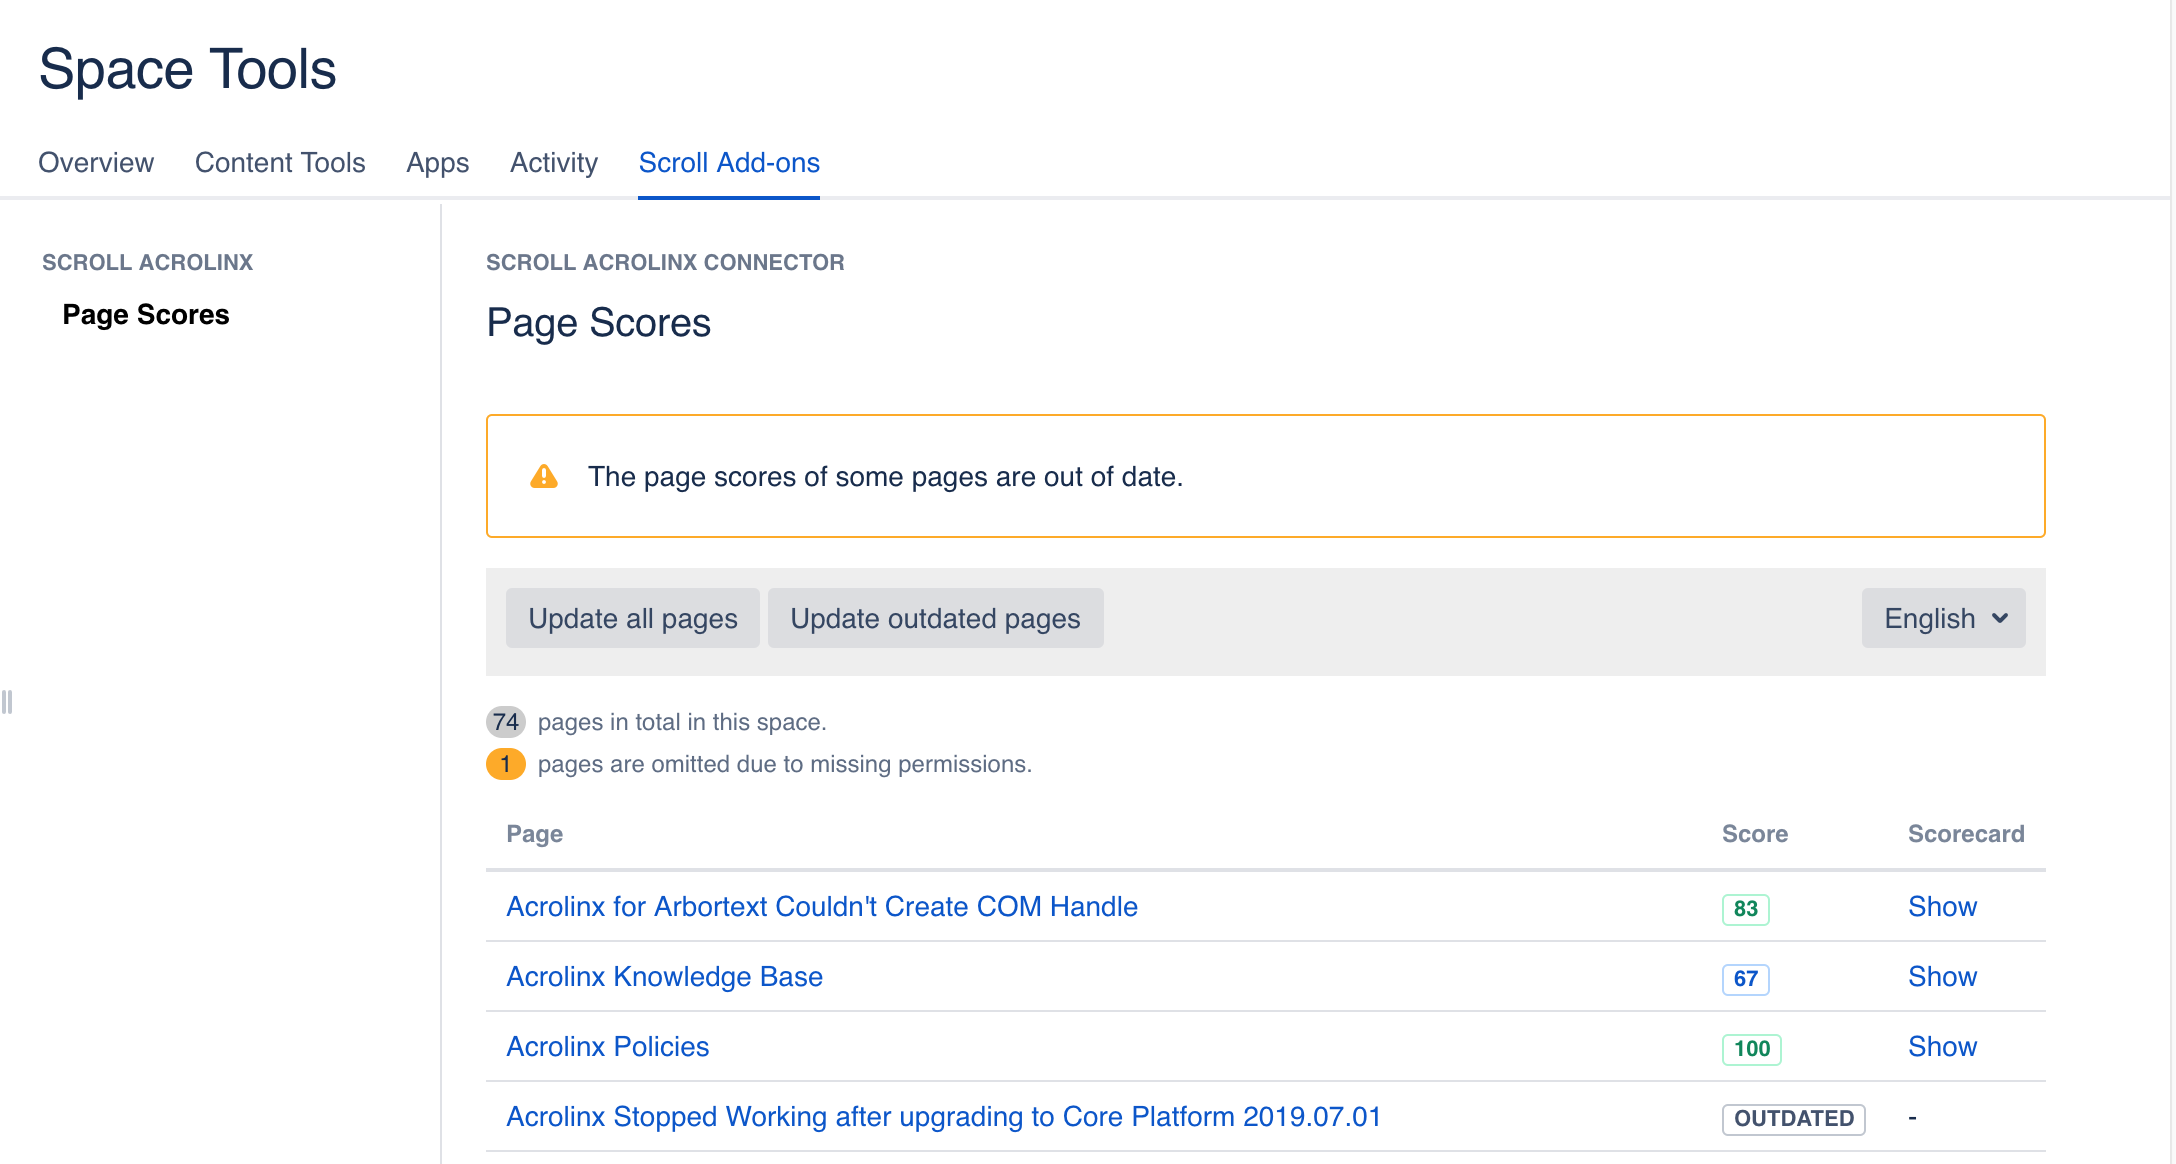Image resolution: width=2176 pixels, height=1164 pixels.
Task: Click the Space Tools heading
Action: tap(187, 69)
